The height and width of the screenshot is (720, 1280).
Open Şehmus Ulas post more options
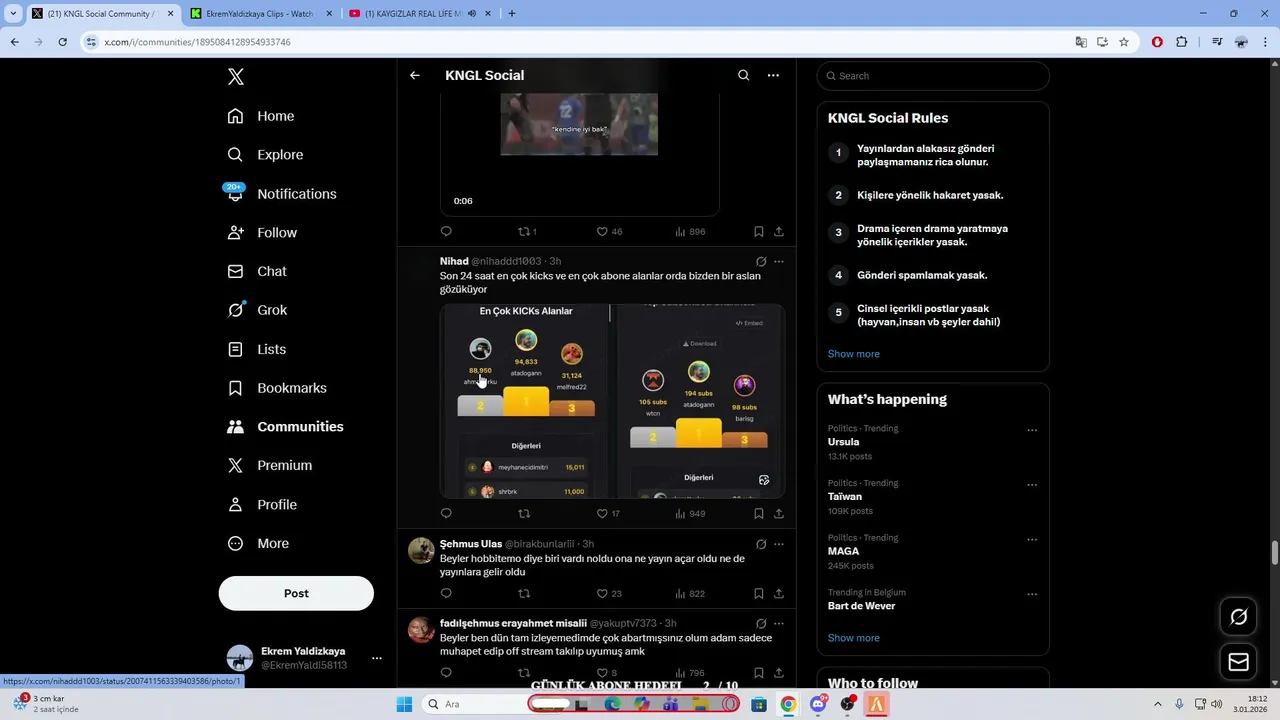779,544
